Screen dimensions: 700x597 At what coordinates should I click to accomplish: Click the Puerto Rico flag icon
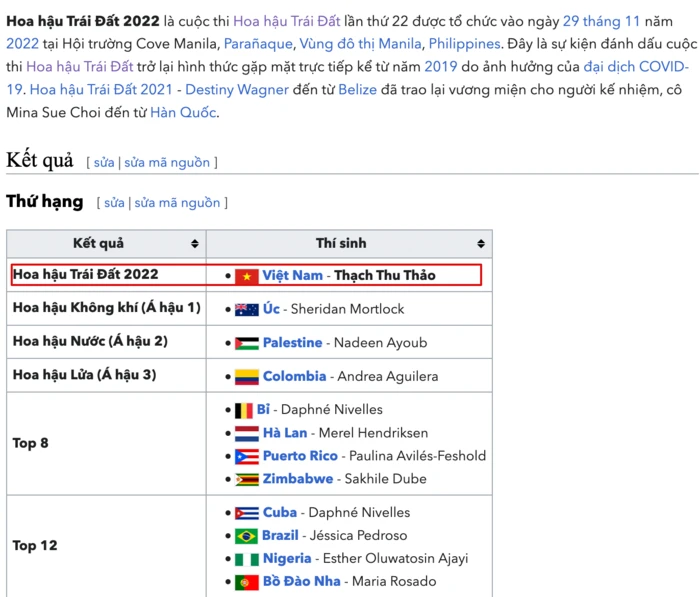[x=247, y=457]
